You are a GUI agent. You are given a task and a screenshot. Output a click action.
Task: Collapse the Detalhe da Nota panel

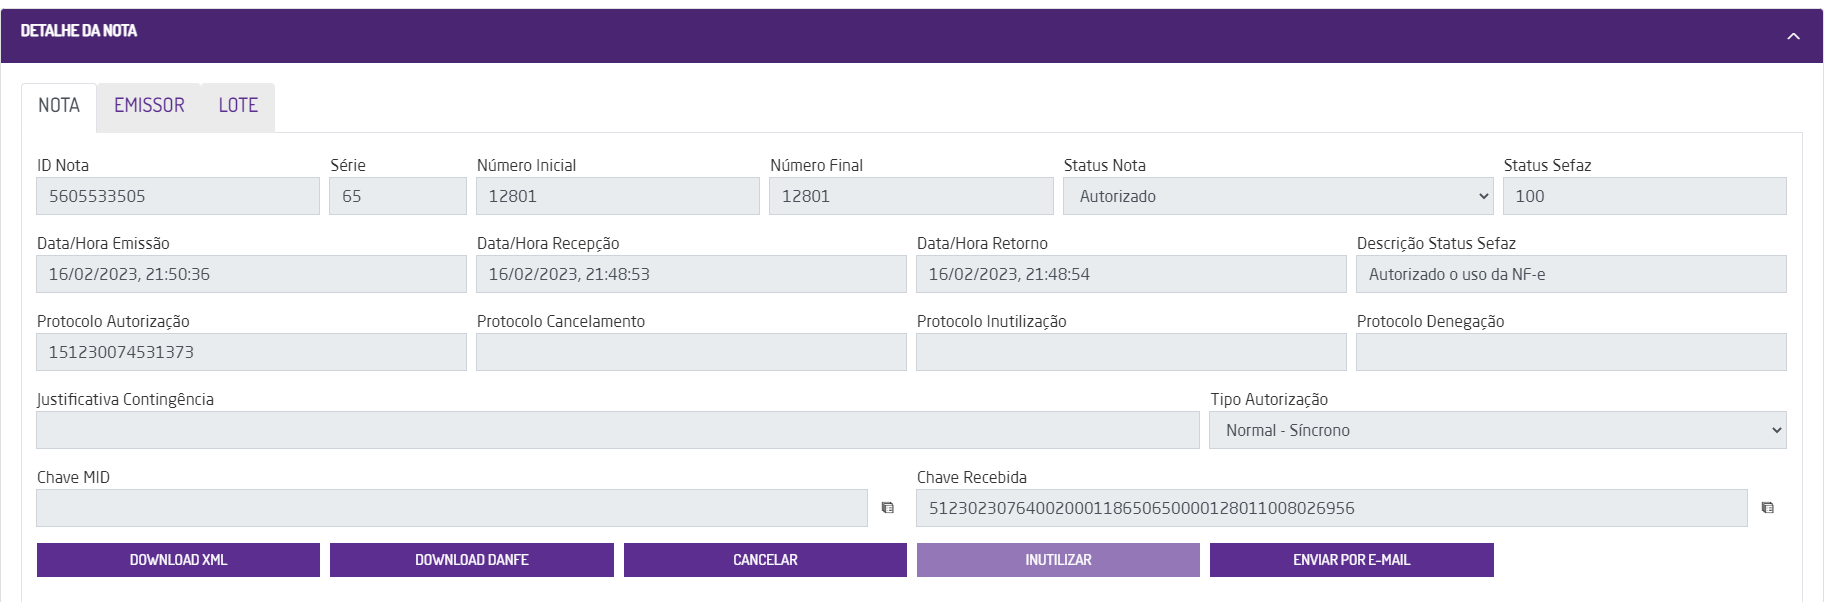[x=1793, y=36]
